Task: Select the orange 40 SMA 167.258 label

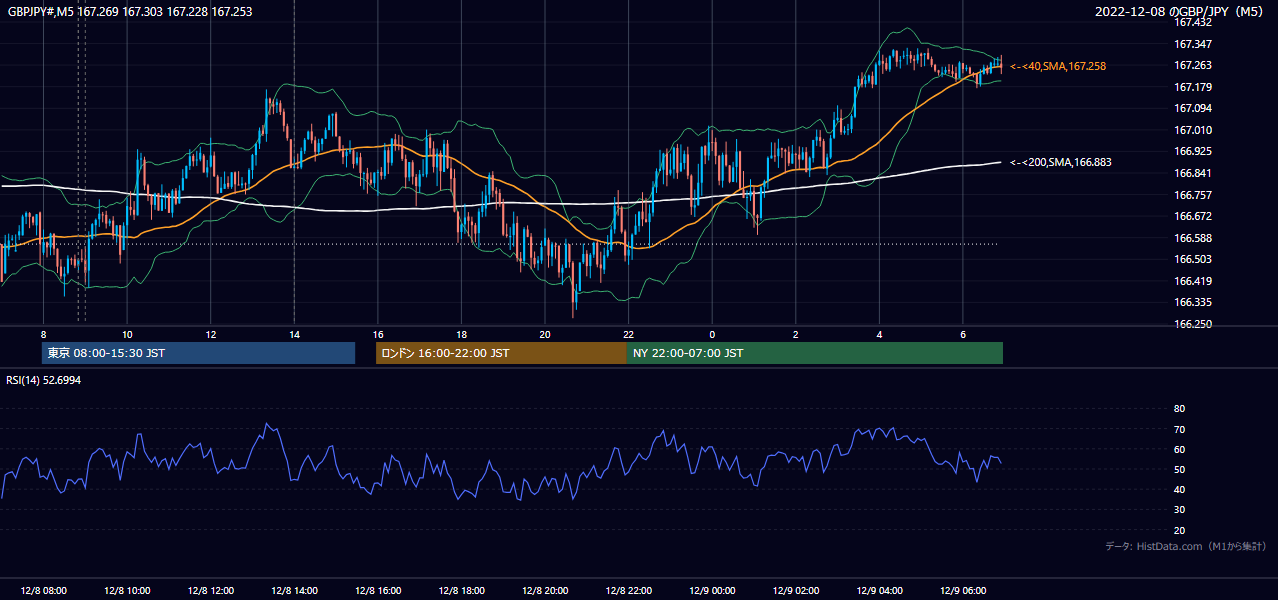Action: click(x=1058, y=66)
